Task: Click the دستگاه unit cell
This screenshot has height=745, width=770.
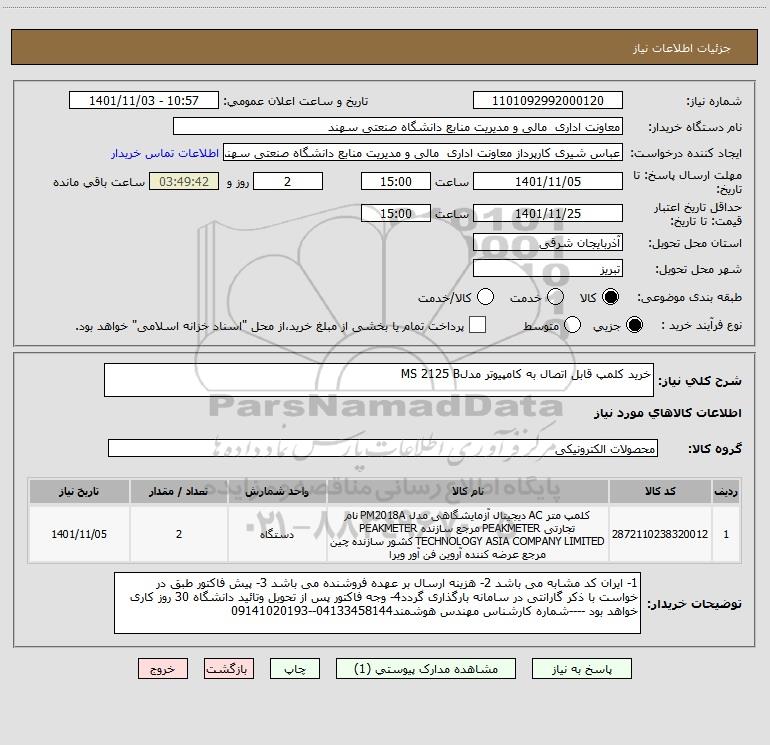Action: [277, 534]
